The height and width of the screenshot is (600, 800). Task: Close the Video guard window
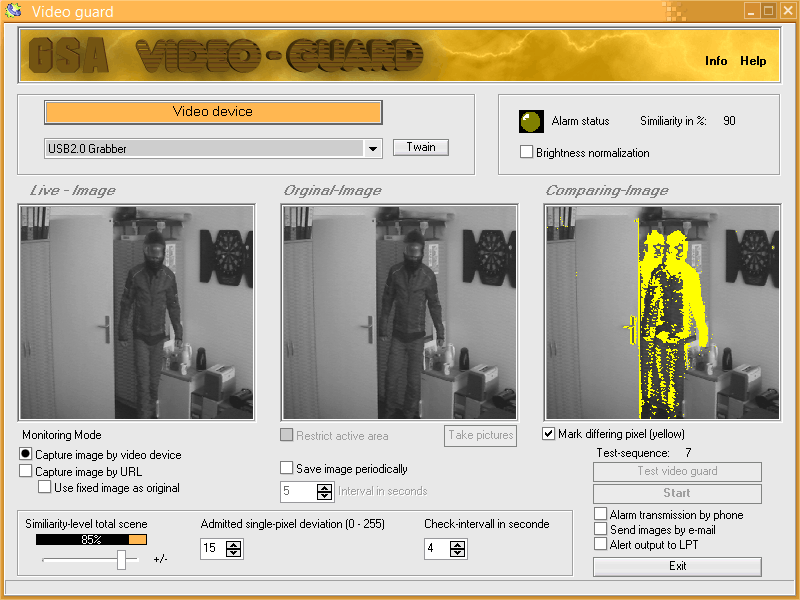(x=787, y=11)
